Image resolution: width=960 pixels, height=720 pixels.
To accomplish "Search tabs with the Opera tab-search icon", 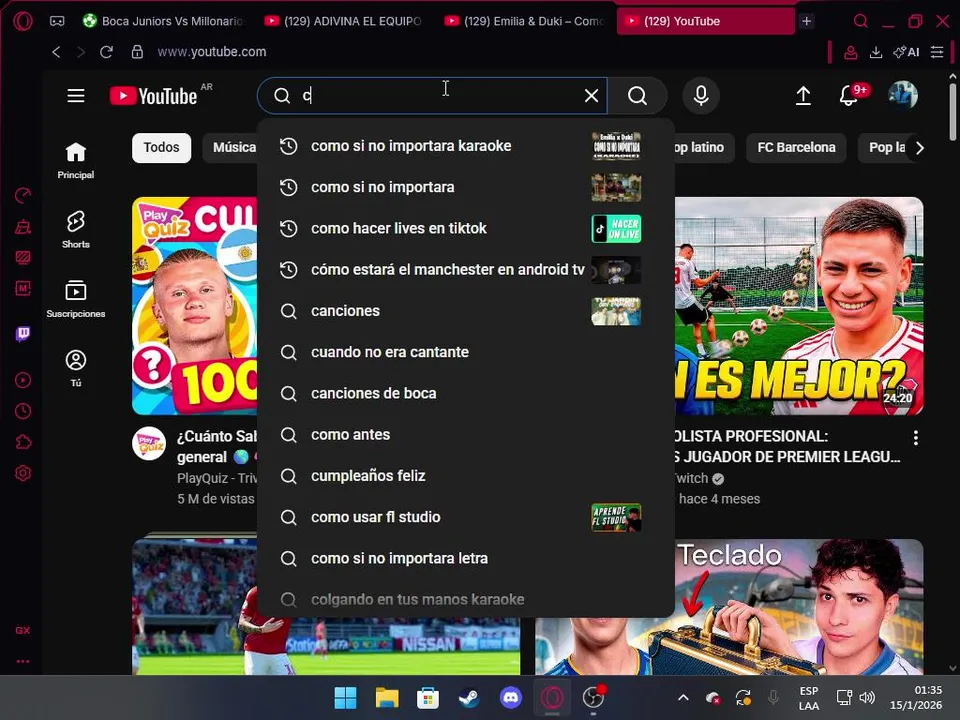I will tap(861, 21).
